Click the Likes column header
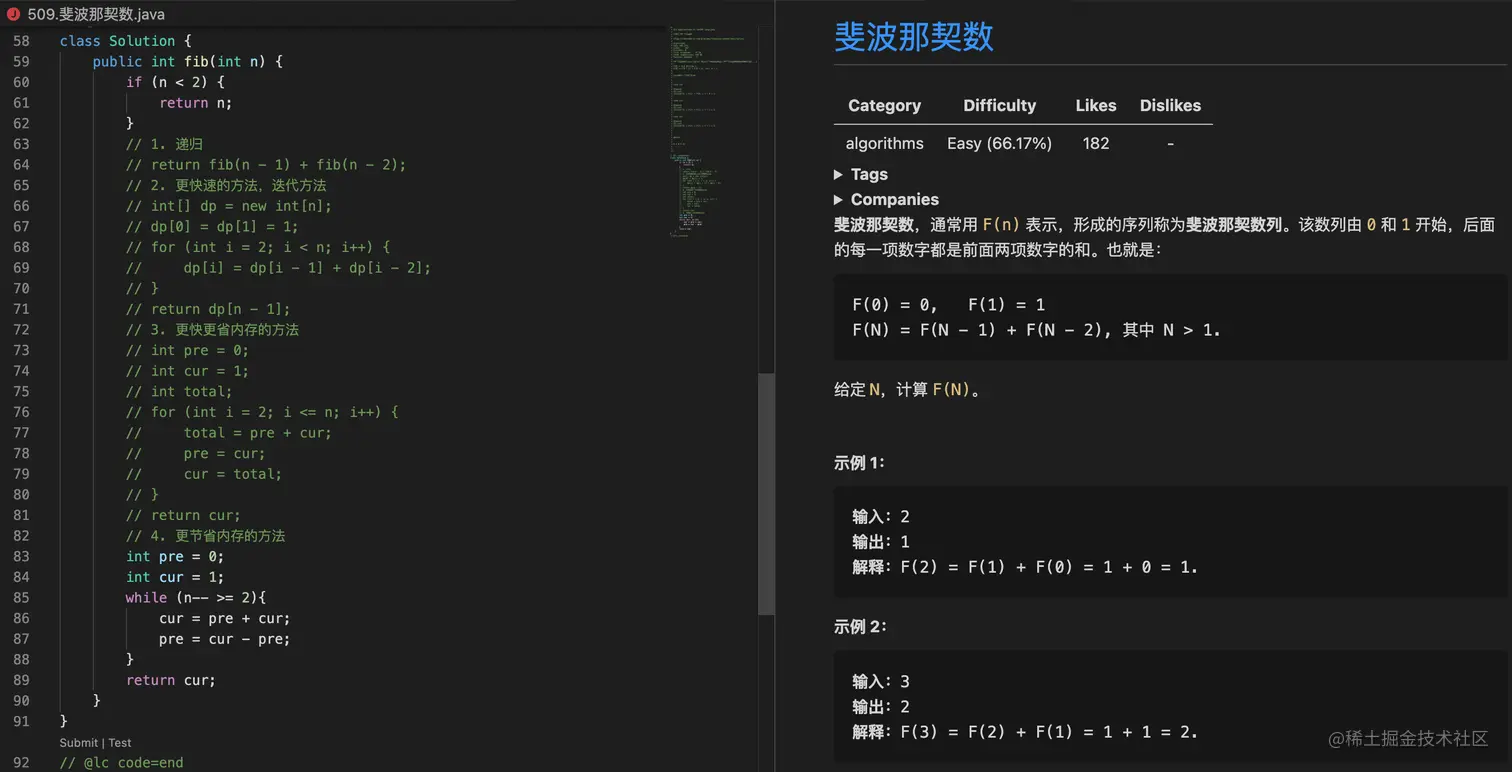Screen dimensions: 1512x772 [1095, 105]
